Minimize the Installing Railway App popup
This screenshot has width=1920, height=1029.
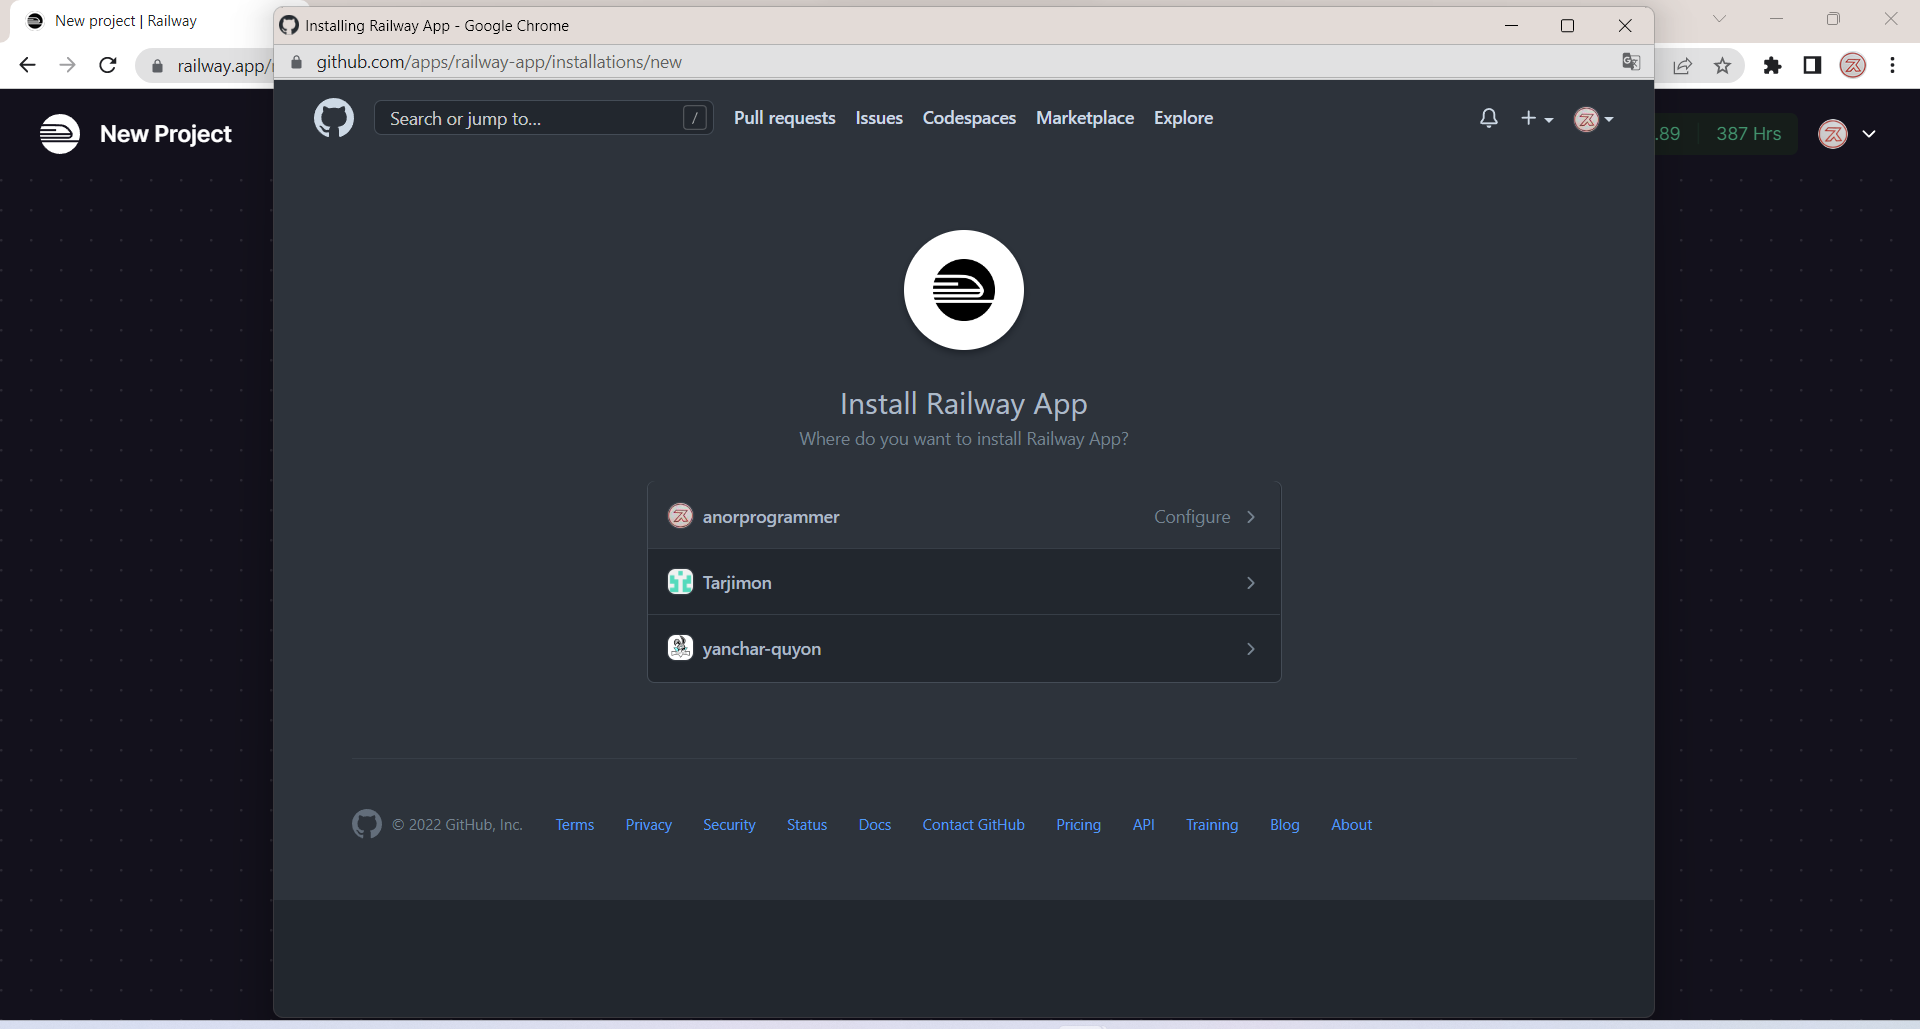[x=1512, y=26]
